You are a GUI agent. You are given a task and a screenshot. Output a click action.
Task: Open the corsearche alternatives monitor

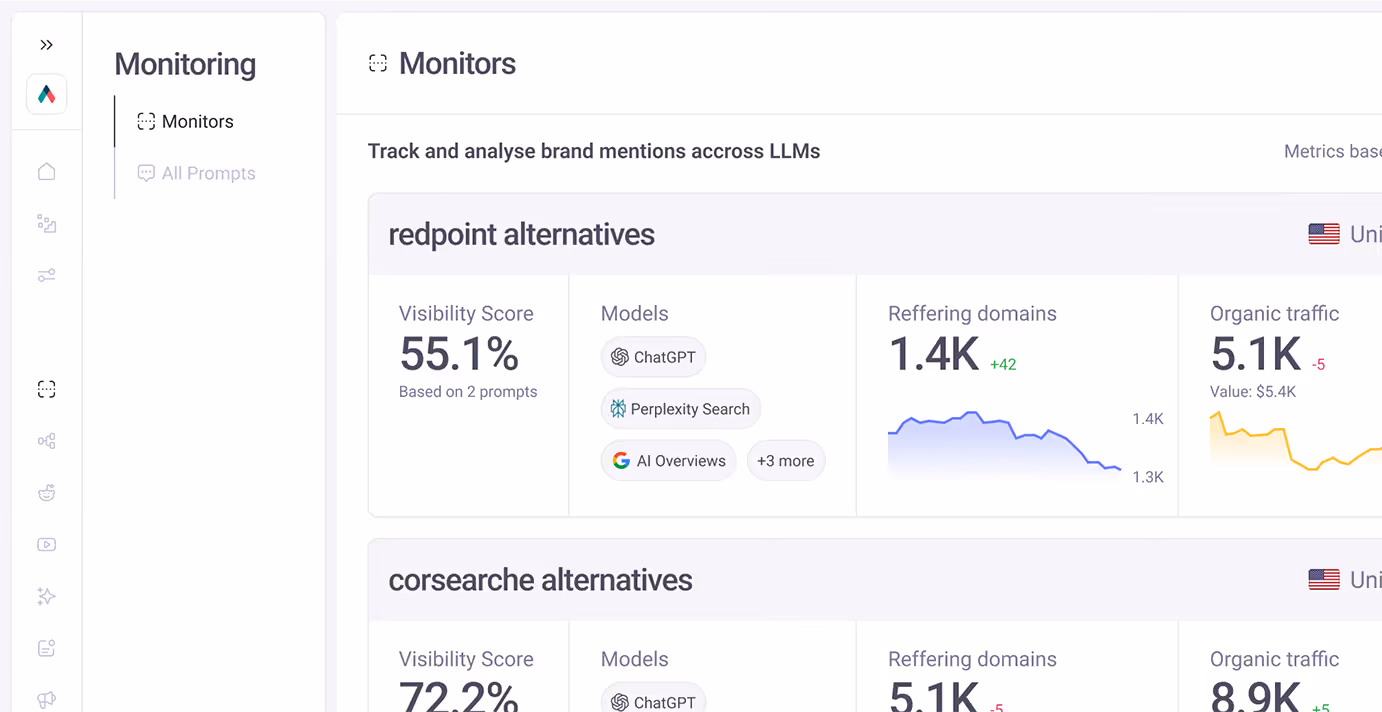tap(540, 581)
